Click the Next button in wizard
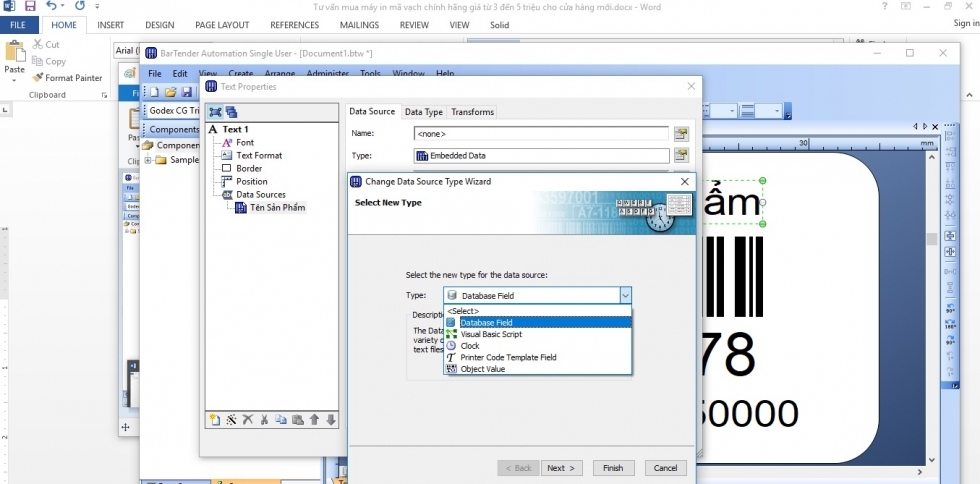Image resolution: width=980 pixels, height=484 pixels. [560, 468]
